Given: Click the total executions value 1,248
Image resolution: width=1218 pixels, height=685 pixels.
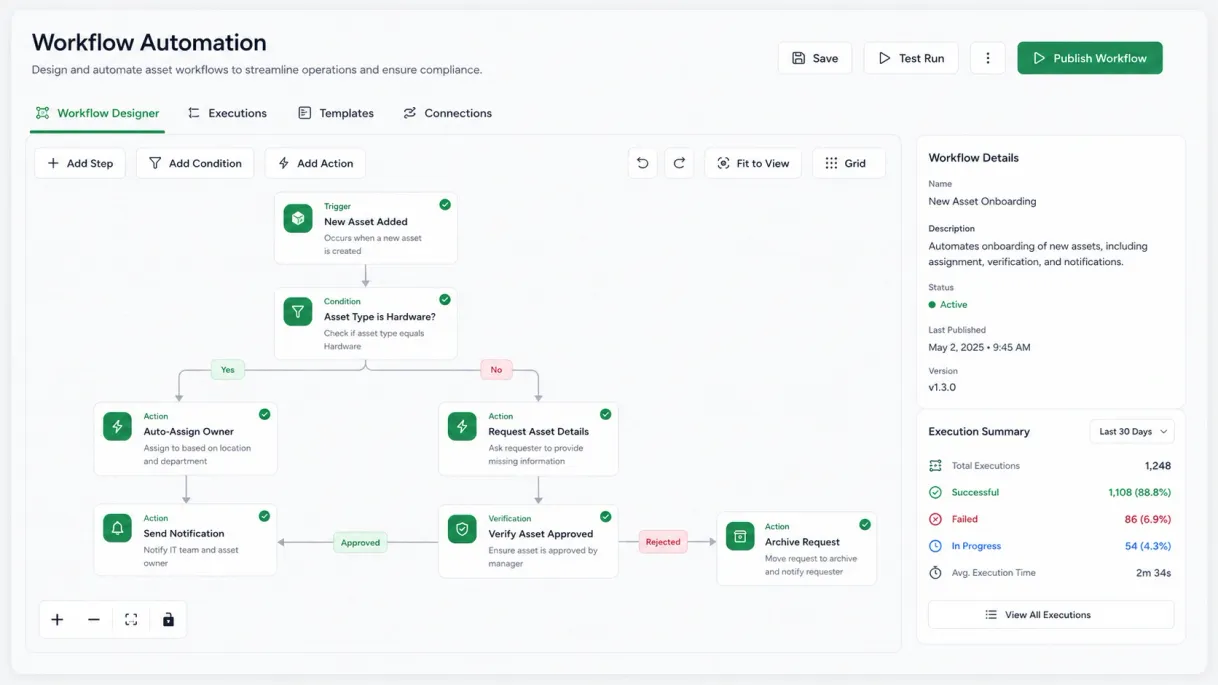Looking at the screenshot, I should (x=1158, y=466).
